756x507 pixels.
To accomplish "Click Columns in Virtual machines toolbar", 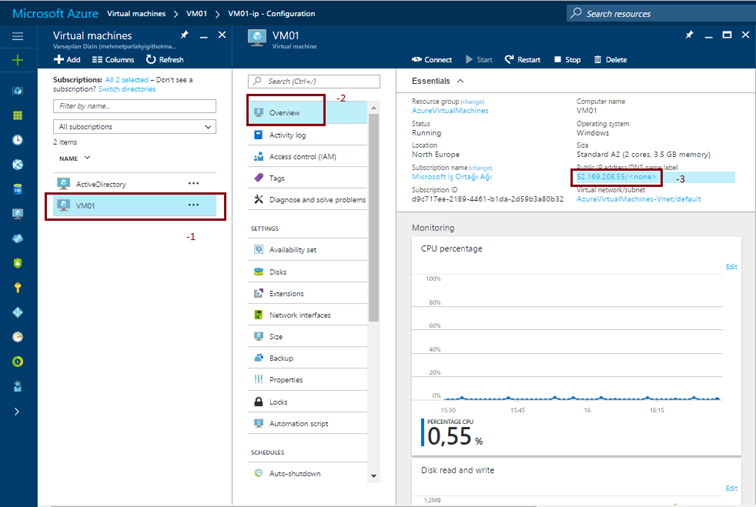I will tap(113, 60).
